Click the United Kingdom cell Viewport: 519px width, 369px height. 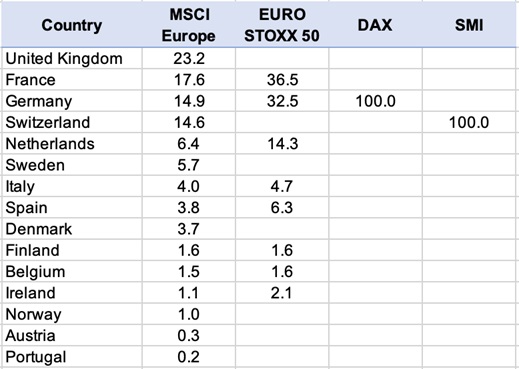pyautogui.click(x=72, y=58)
